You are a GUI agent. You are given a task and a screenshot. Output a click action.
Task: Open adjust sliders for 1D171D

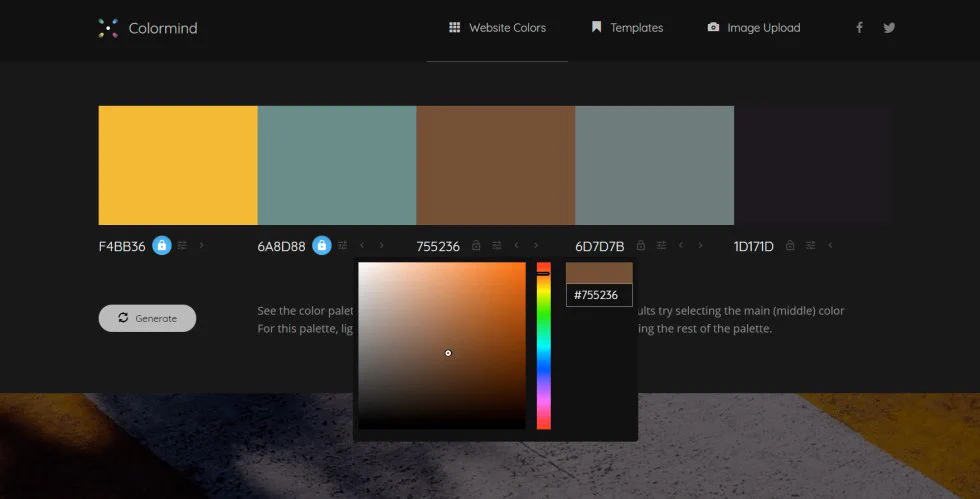(x=811, y=245)
